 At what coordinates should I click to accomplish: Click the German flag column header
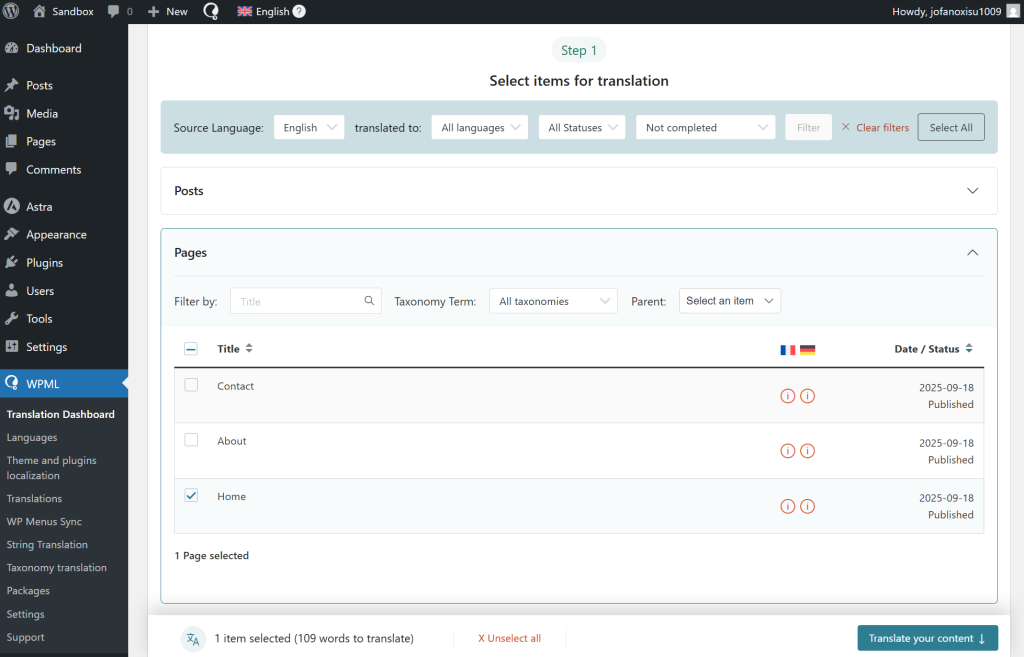(808, 349)
